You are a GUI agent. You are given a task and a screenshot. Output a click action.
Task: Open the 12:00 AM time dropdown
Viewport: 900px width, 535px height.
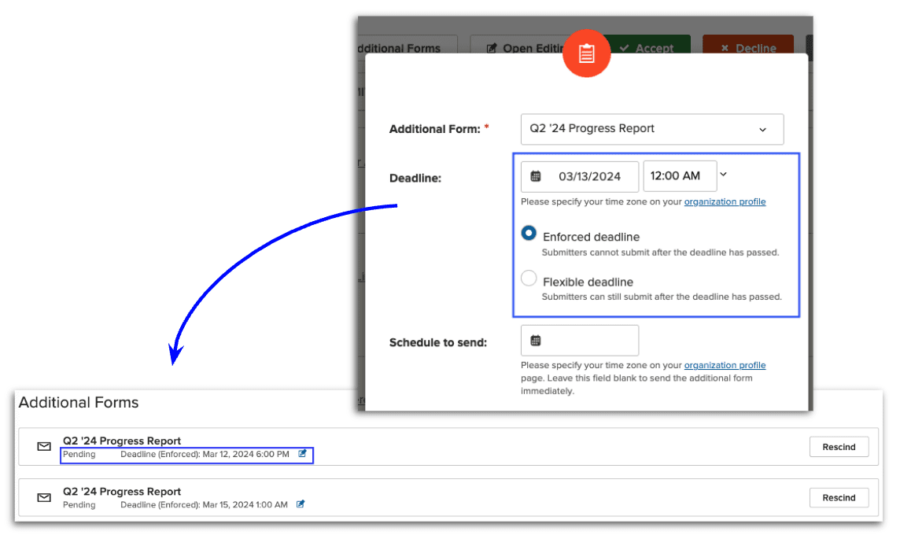pos(680,176)
